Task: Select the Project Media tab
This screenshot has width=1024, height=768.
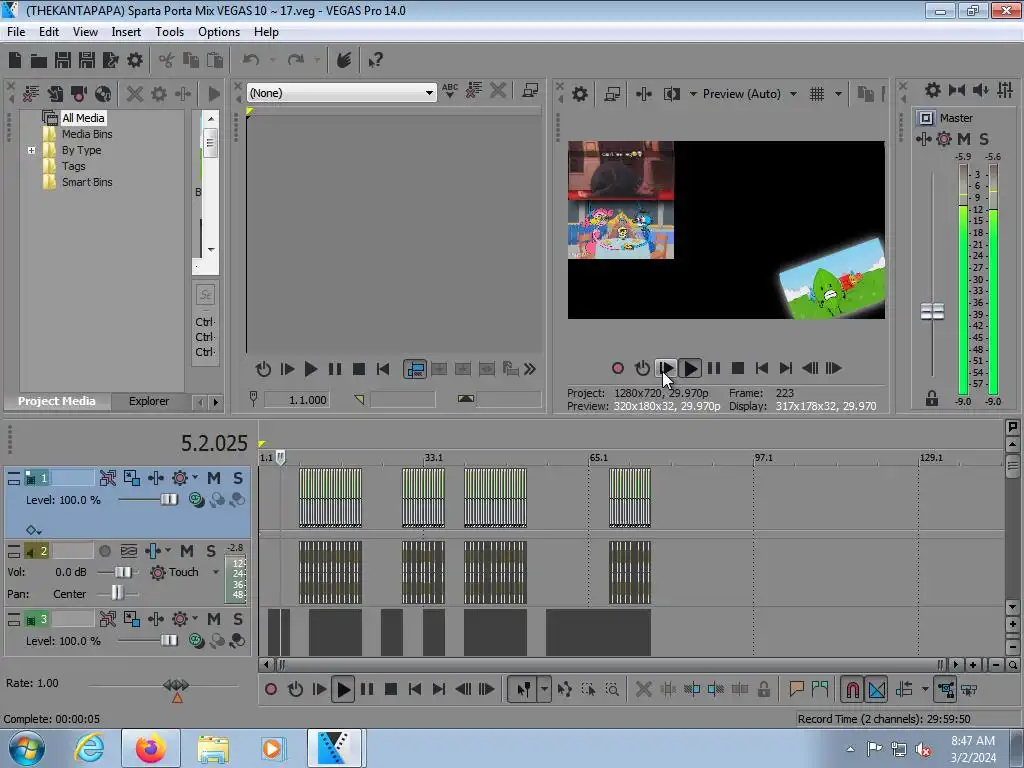Action: pyautogui.click(x=56, y=401)
